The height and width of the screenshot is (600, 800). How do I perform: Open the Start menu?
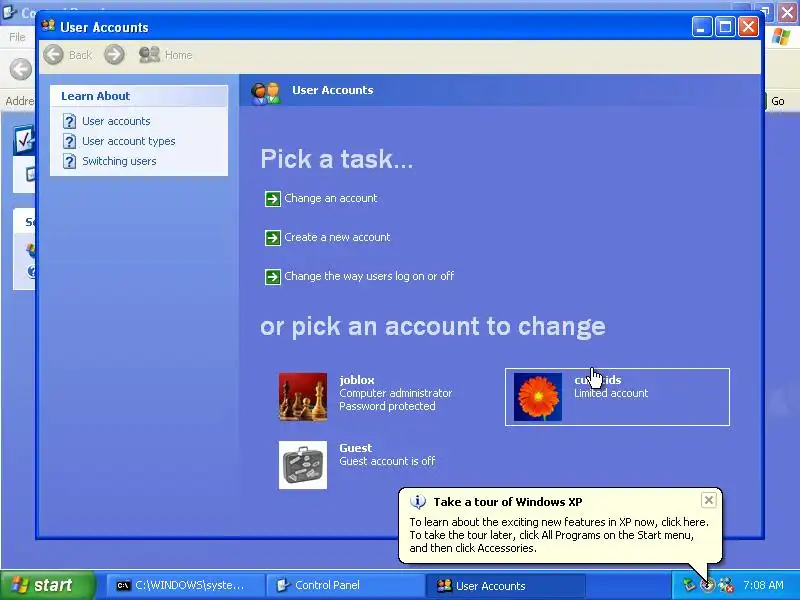tap(48, 585)
